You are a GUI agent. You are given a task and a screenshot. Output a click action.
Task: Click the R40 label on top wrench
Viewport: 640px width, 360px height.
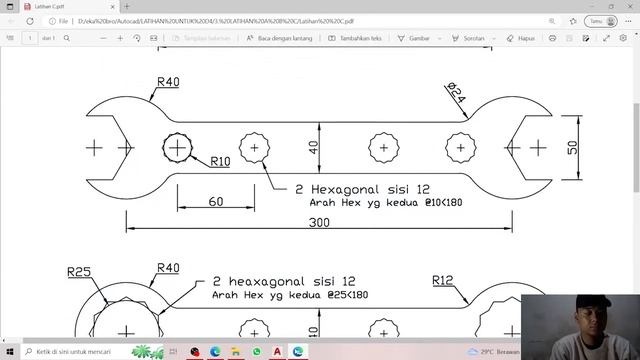point(168,82)
